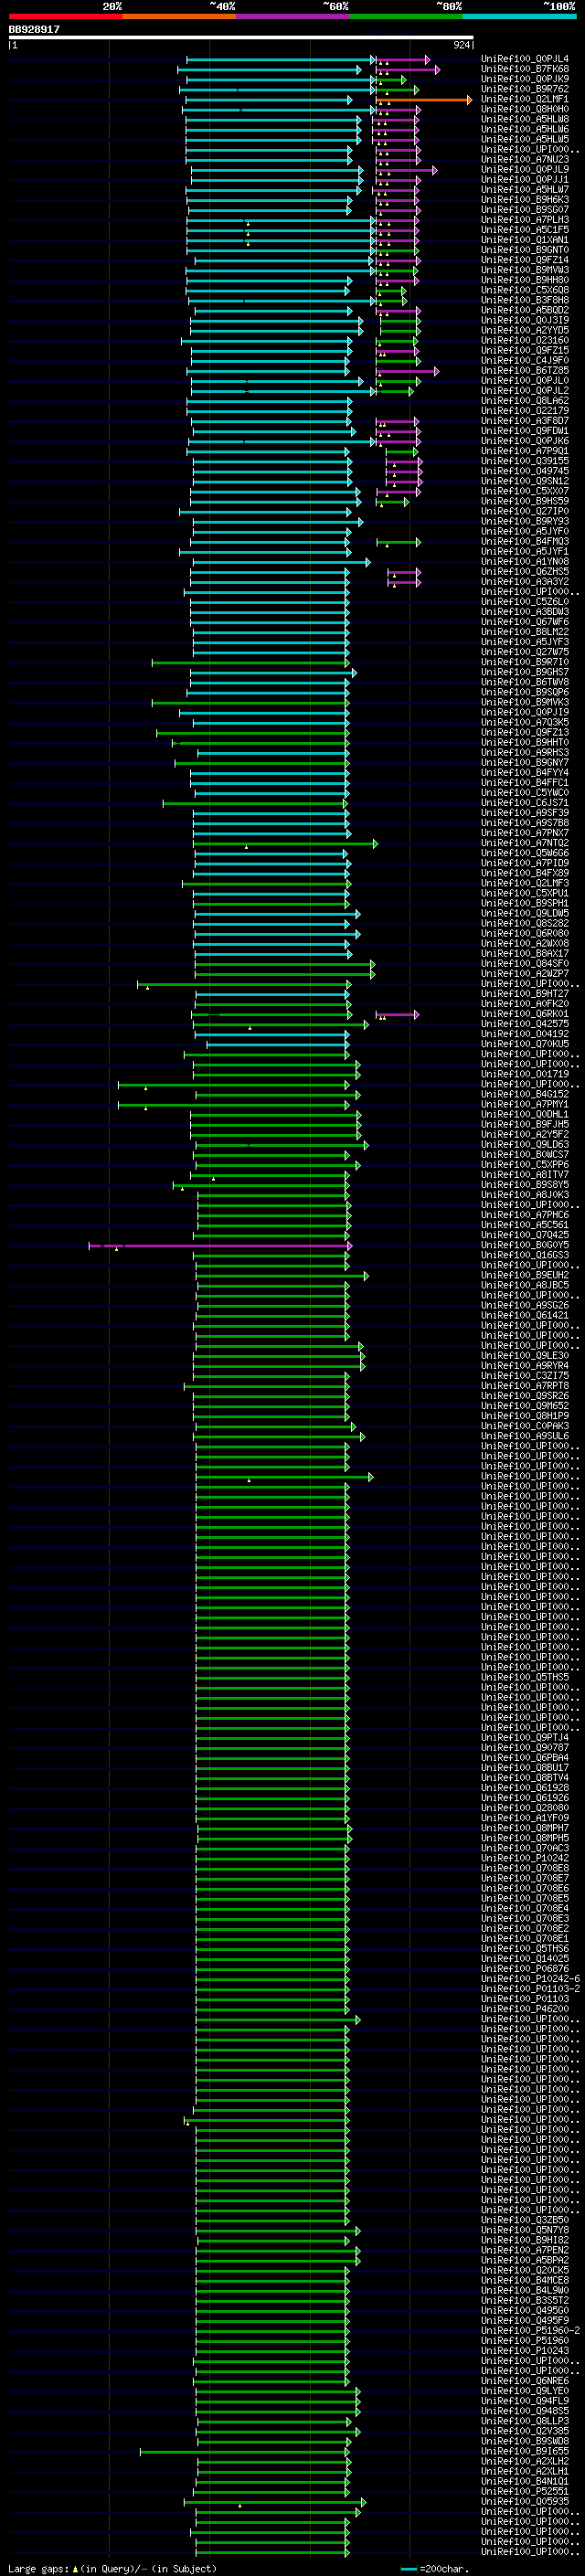The image size is (585, 2576).
Task: Select hit UniRef100_A7PMY1
Action: point(525,1105)
